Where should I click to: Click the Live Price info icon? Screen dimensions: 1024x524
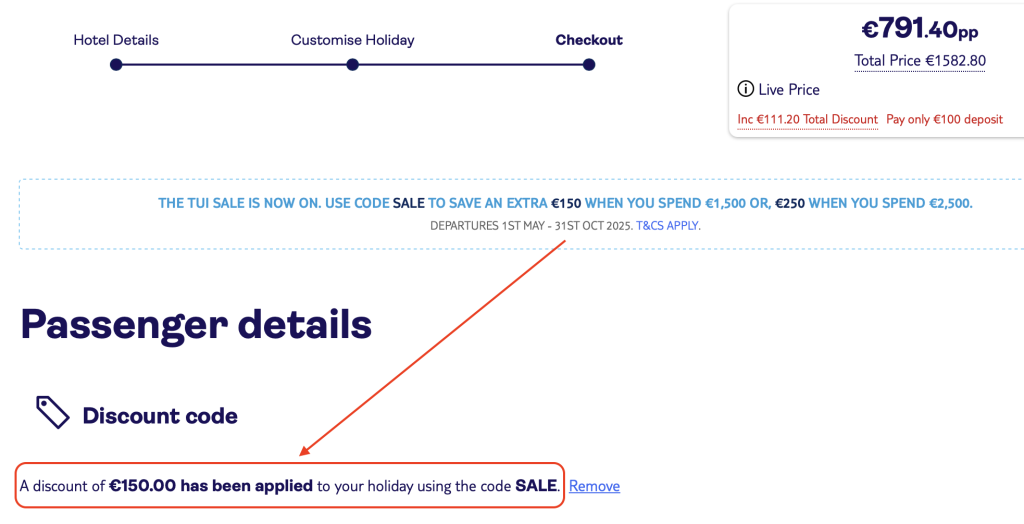click(745, 89)
